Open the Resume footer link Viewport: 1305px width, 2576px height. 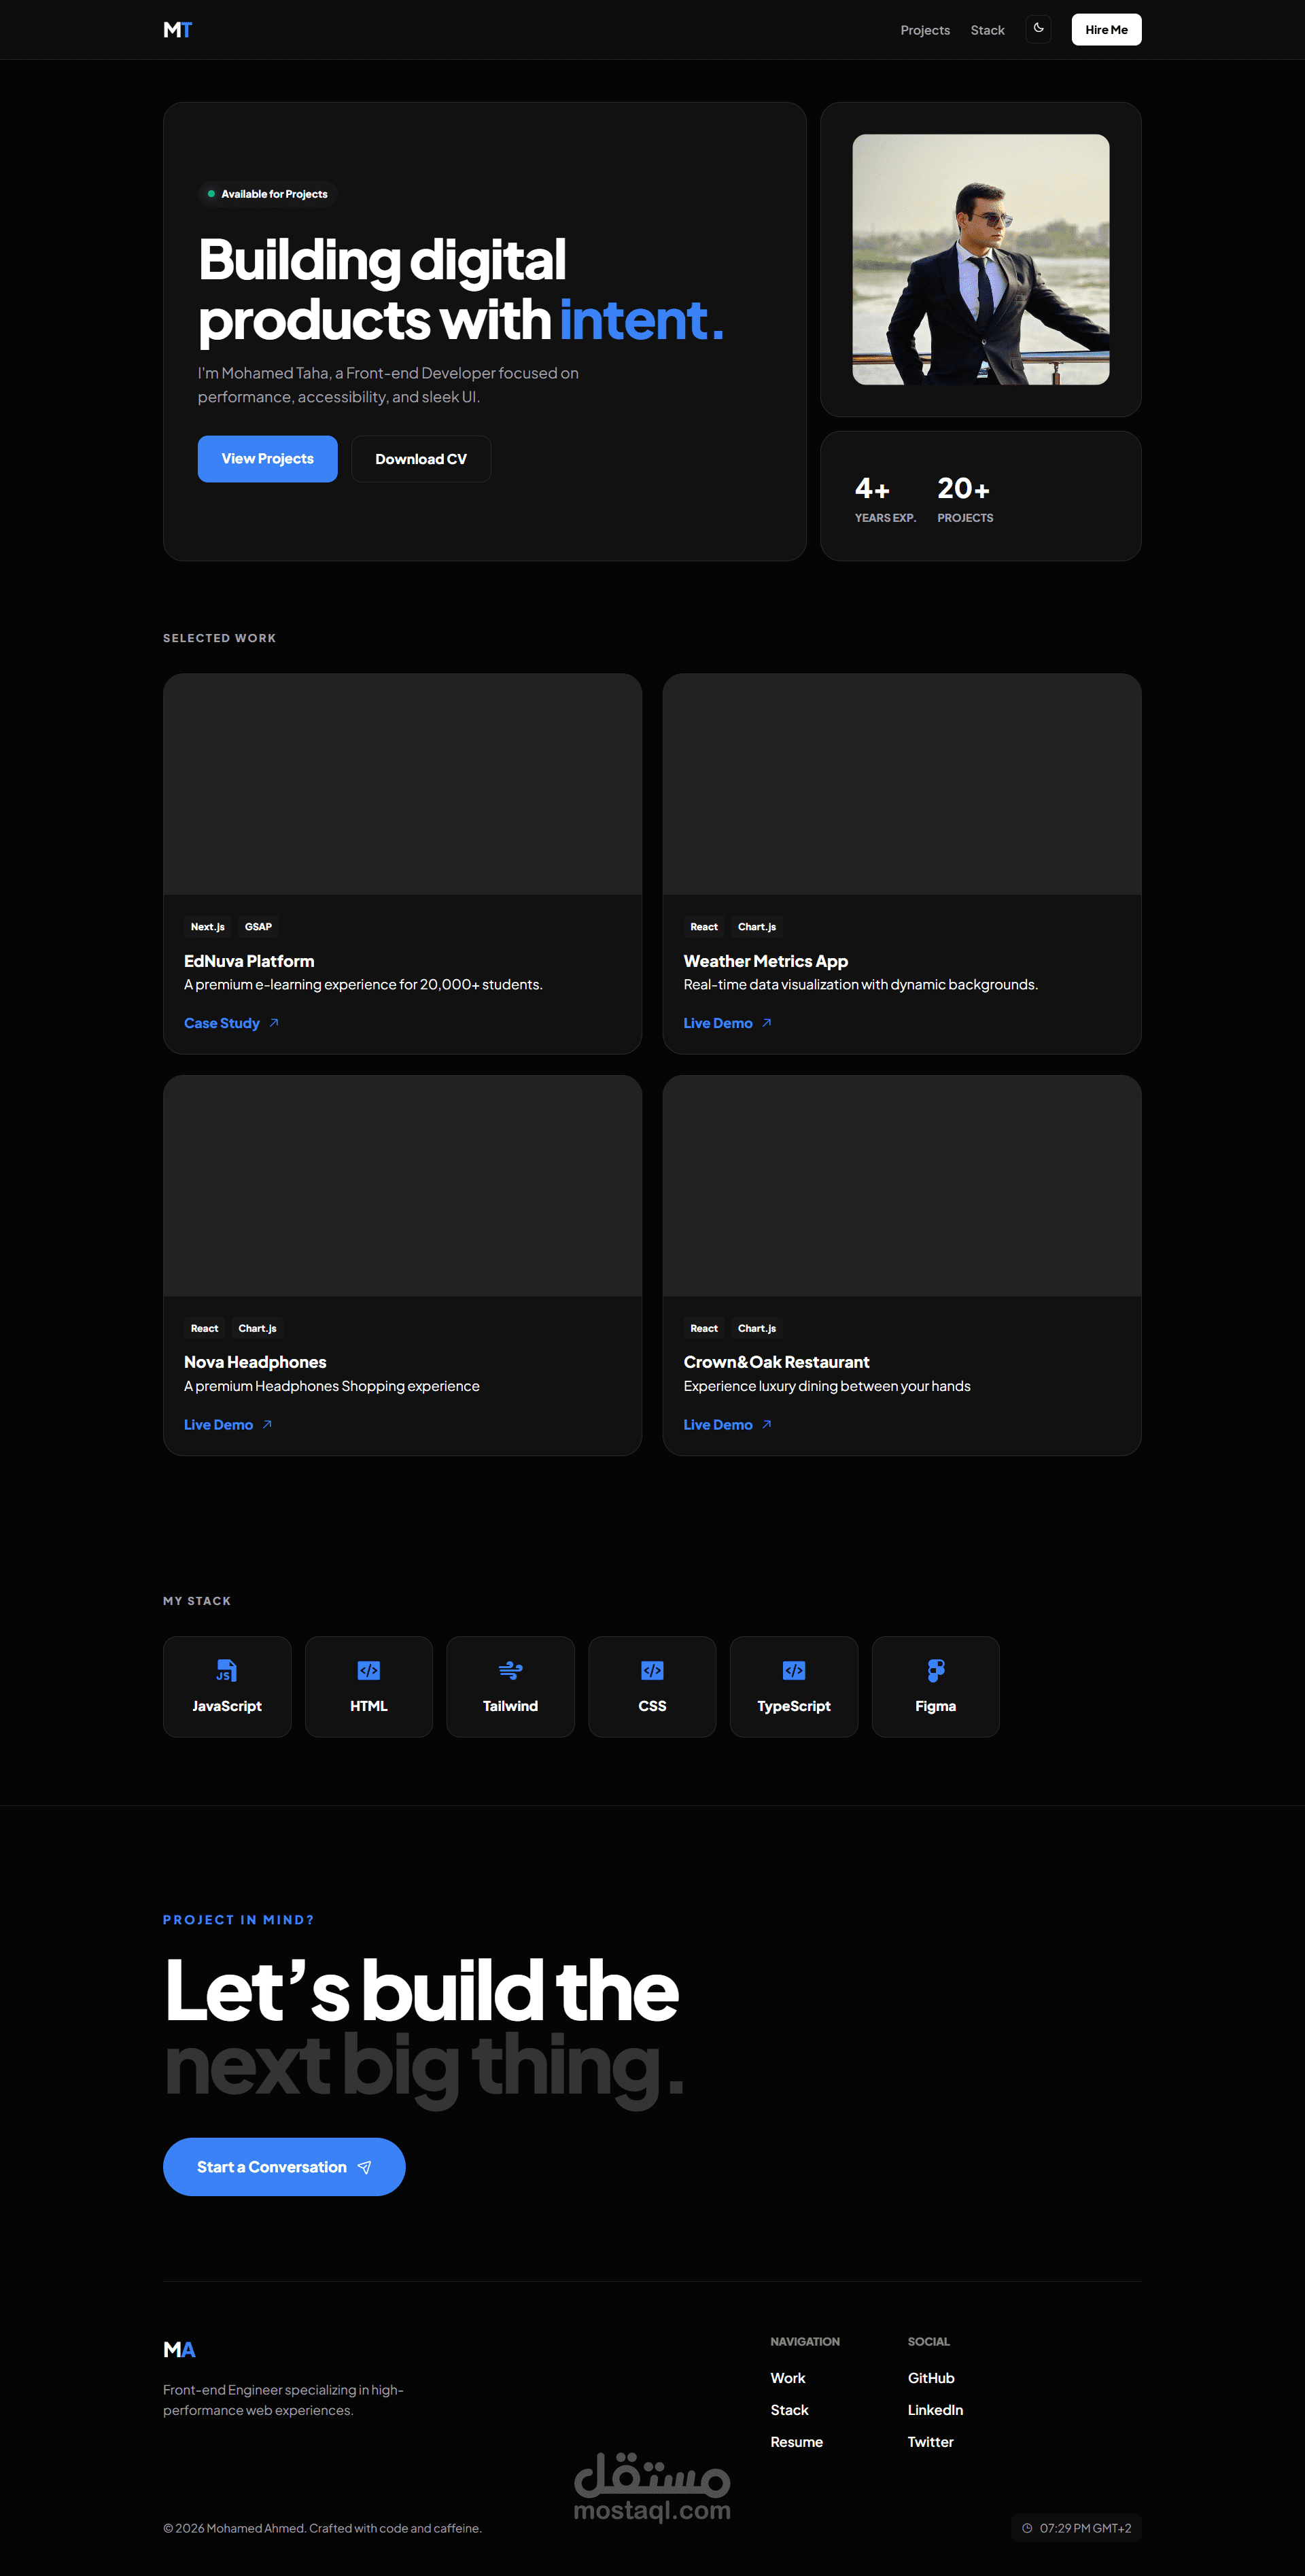pos(796,2442)
